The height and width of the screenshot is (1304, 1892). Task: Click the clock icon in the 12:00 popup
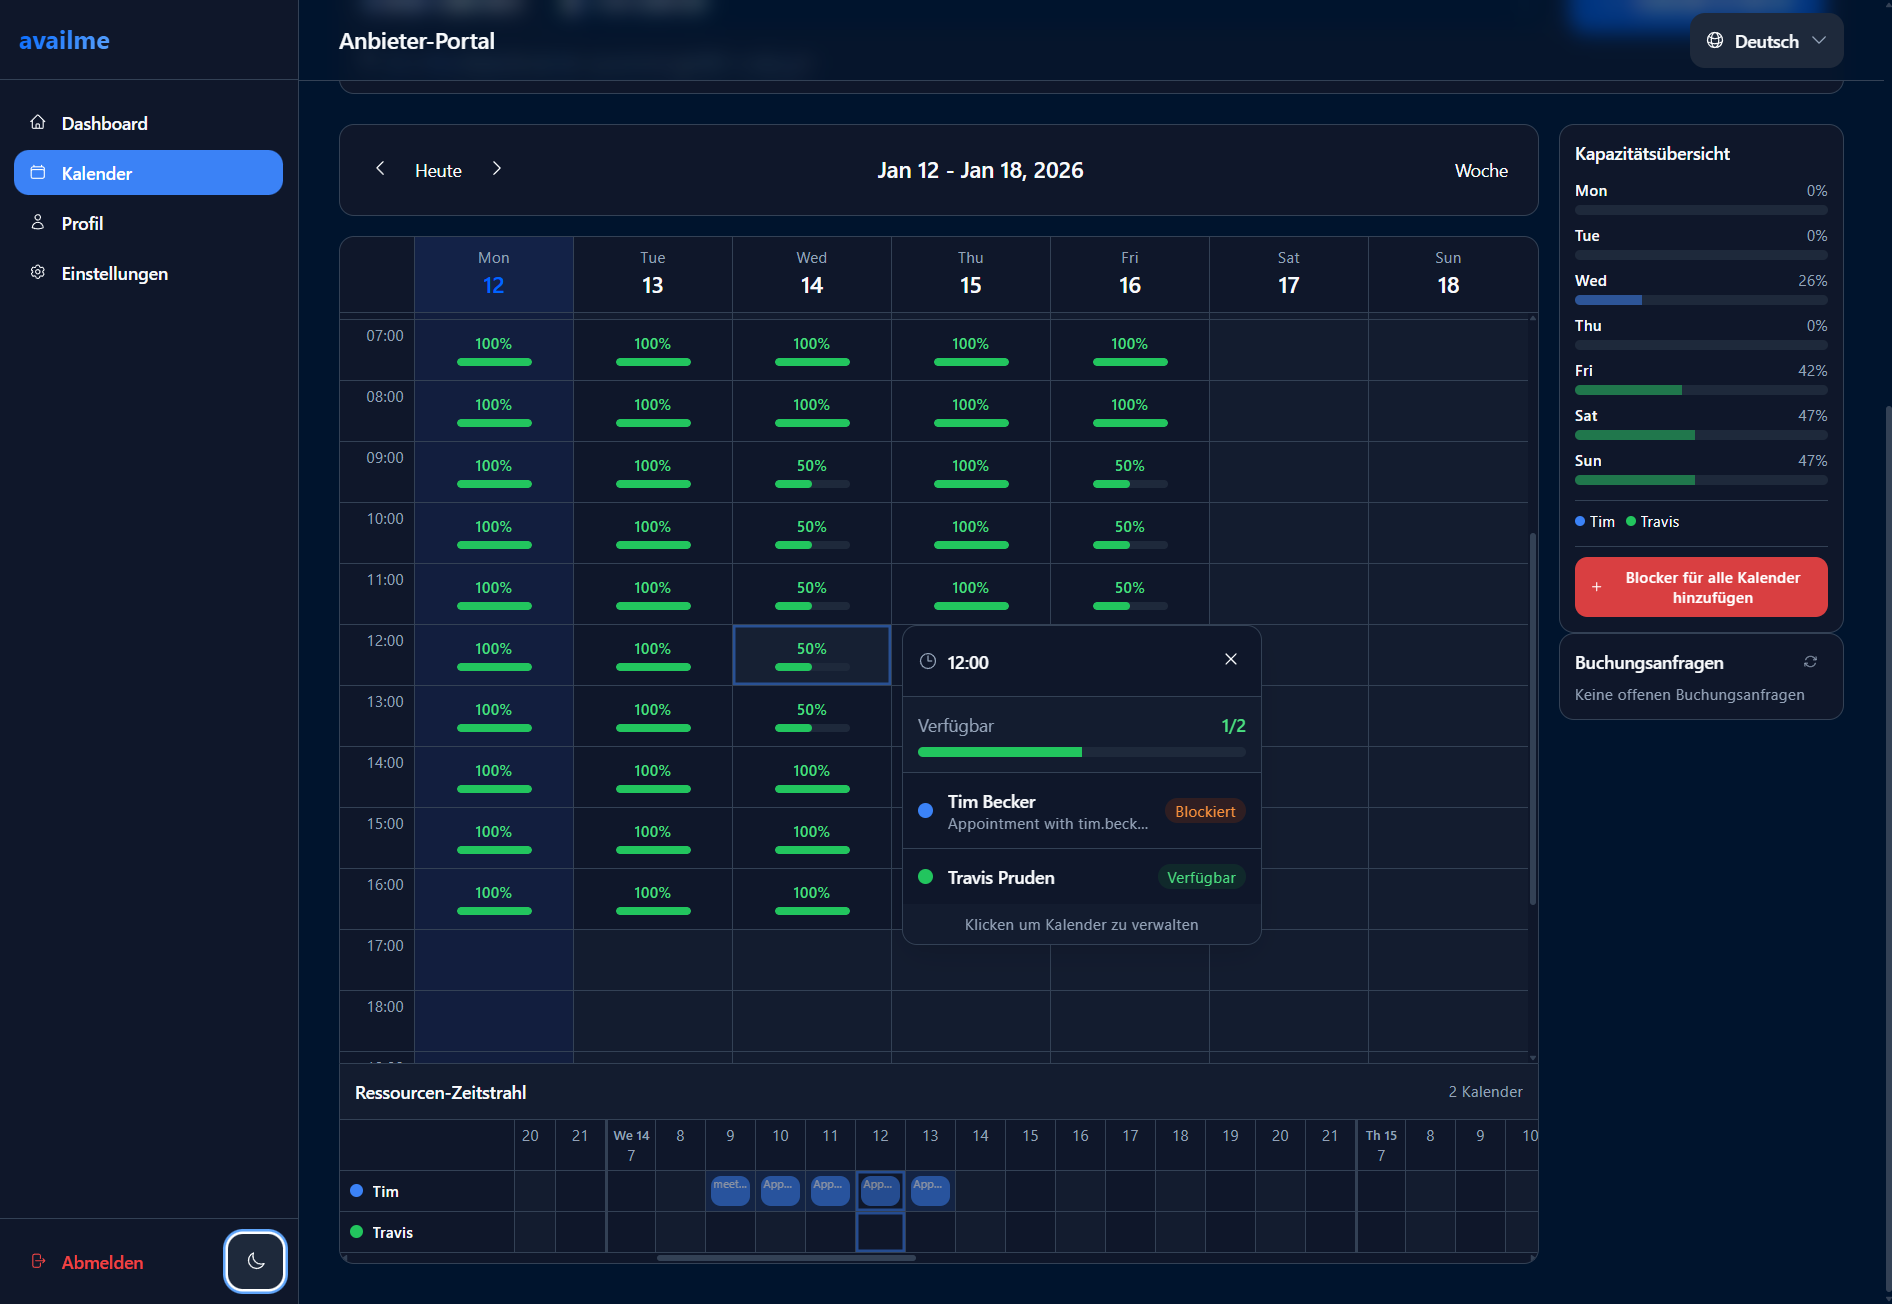pyautogui.click(x=929, y=661)
